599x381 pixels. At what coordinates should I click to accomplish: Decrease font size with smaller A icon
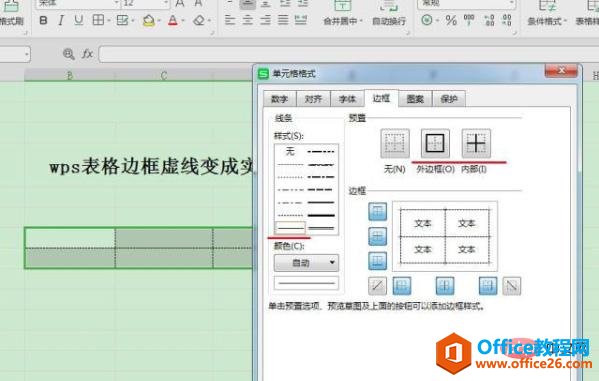point(198,3)
